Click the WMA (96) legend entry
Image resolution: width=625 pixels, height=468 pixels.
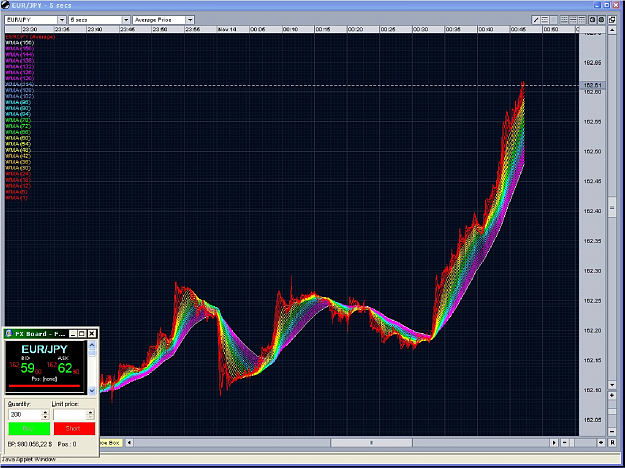pos(18,102)
